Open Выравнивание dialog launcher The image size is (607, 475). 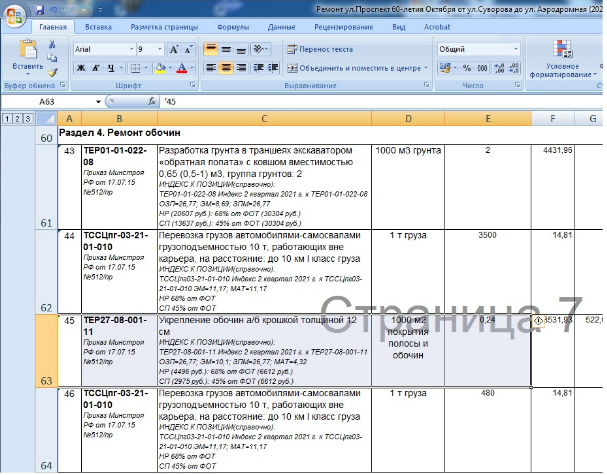pos(427,85)
